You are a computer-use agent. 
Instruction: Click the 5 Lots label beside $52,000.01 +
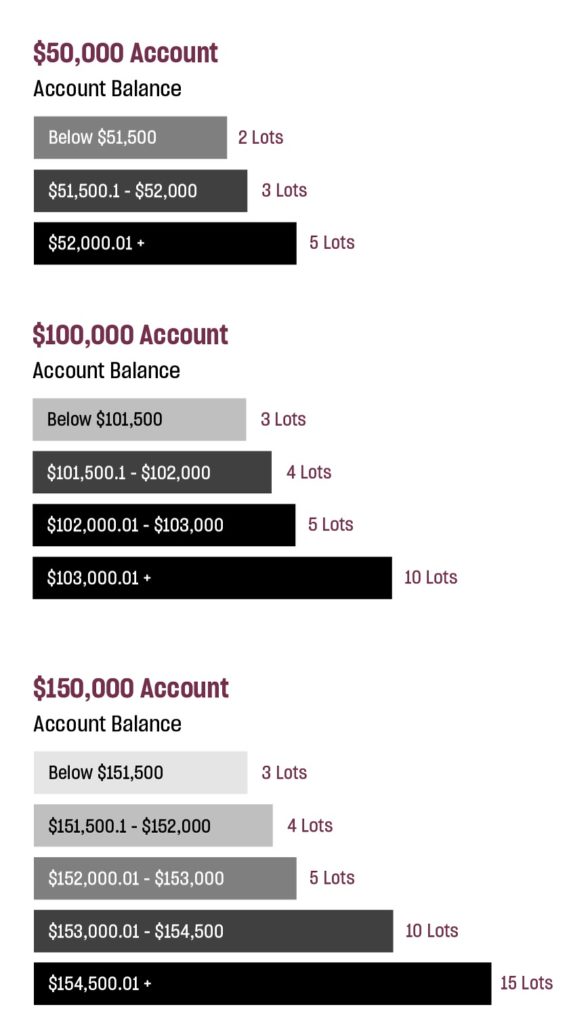332,242
